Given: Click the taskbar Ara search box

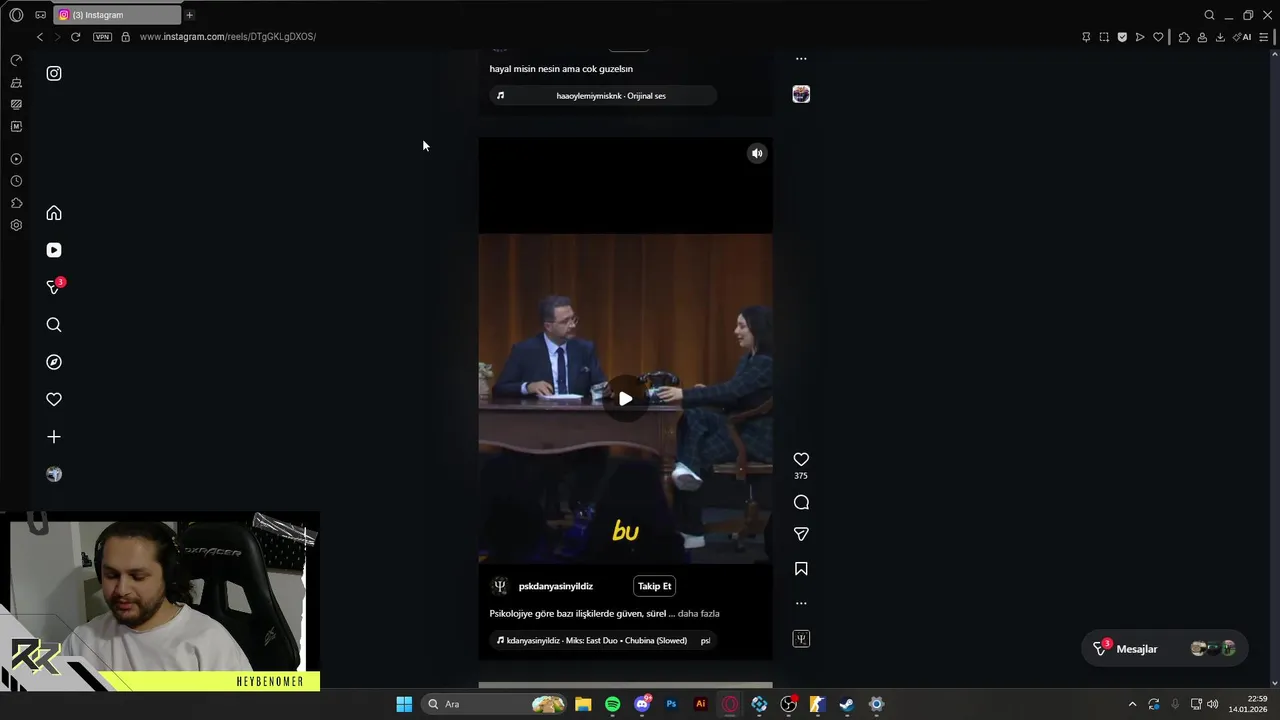Looking at the screenshot, I should tap(495, 704).
